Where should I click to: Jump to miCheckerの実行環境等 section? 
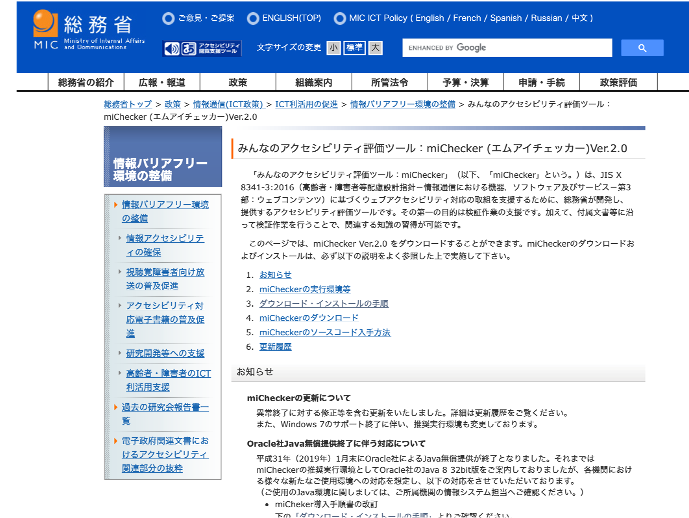(x=305, y=289)
